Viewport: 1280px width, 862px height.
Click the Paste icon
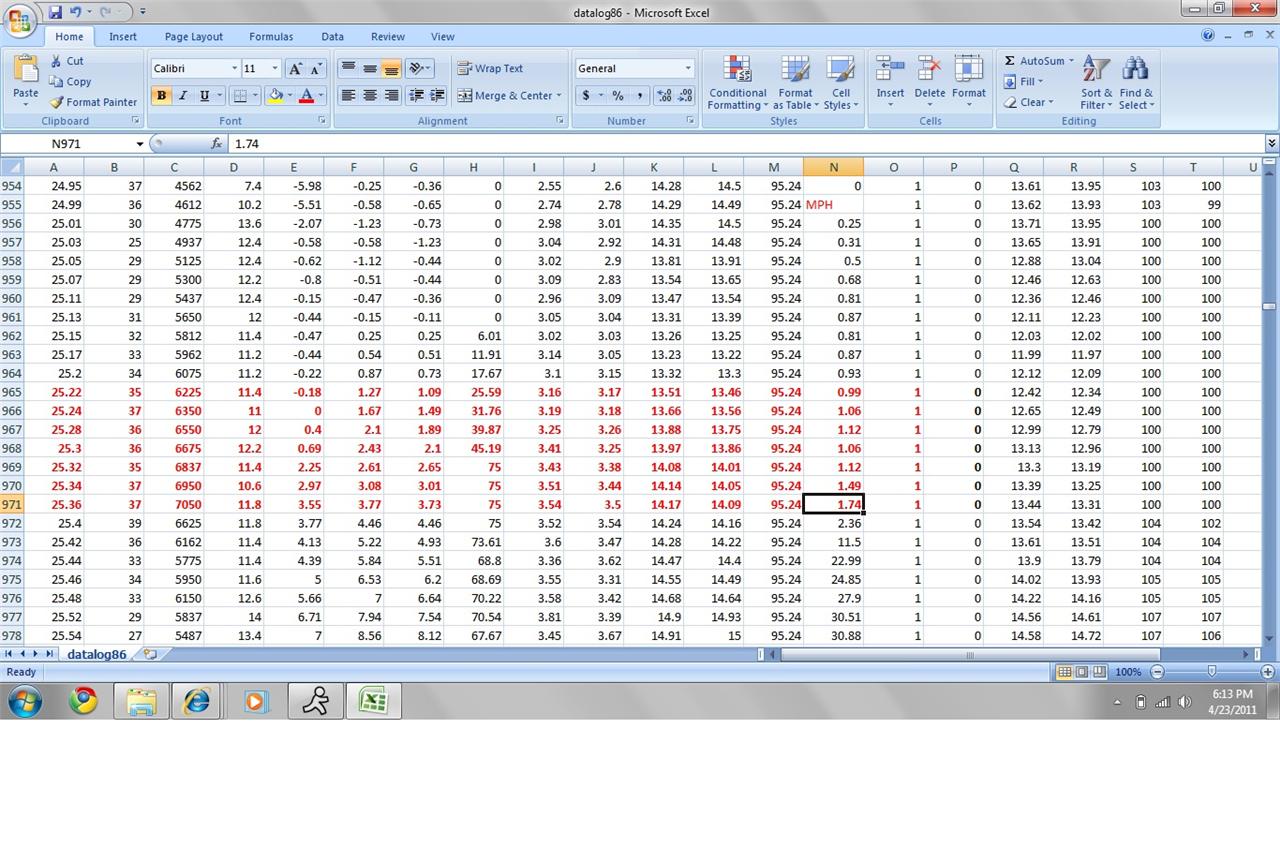tap(26, 70)
